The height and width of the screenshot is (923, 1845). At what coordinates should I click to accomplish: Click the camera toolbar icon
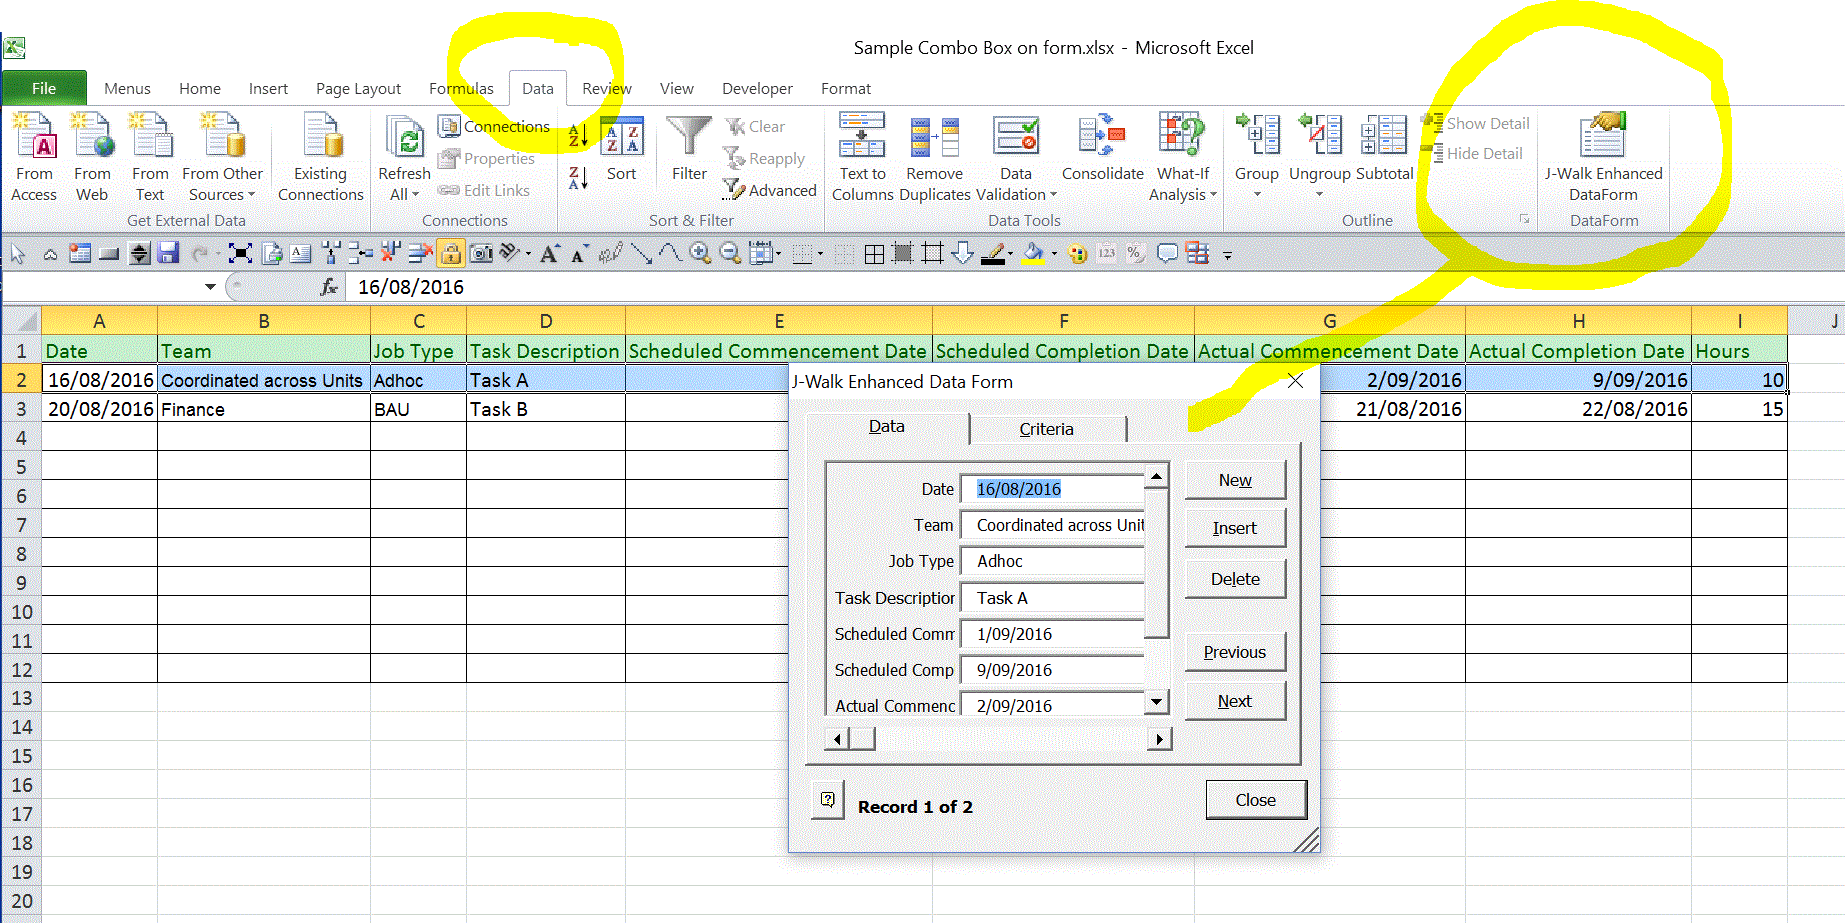pos(481,253)
